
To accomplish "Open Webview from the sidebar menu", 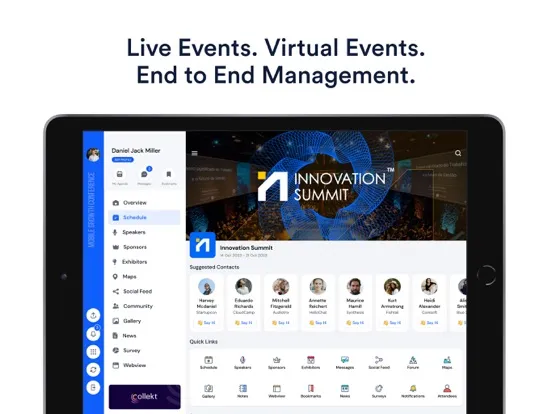I will pyautogui.click(x=144, y=365).
